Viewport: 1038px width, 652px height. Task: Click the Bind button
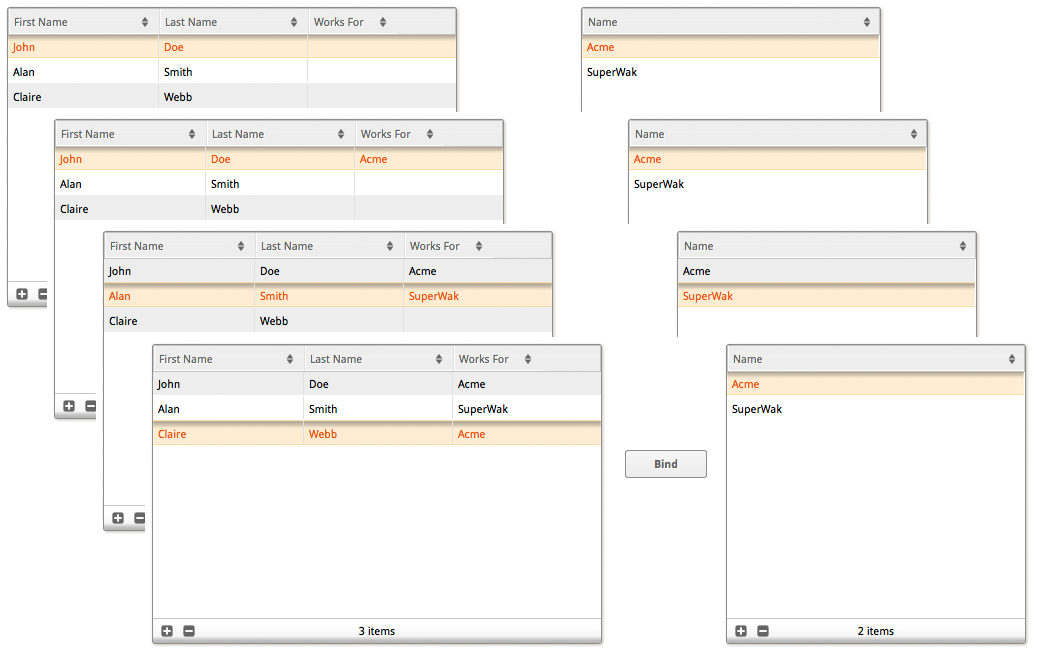coord(665,464)
